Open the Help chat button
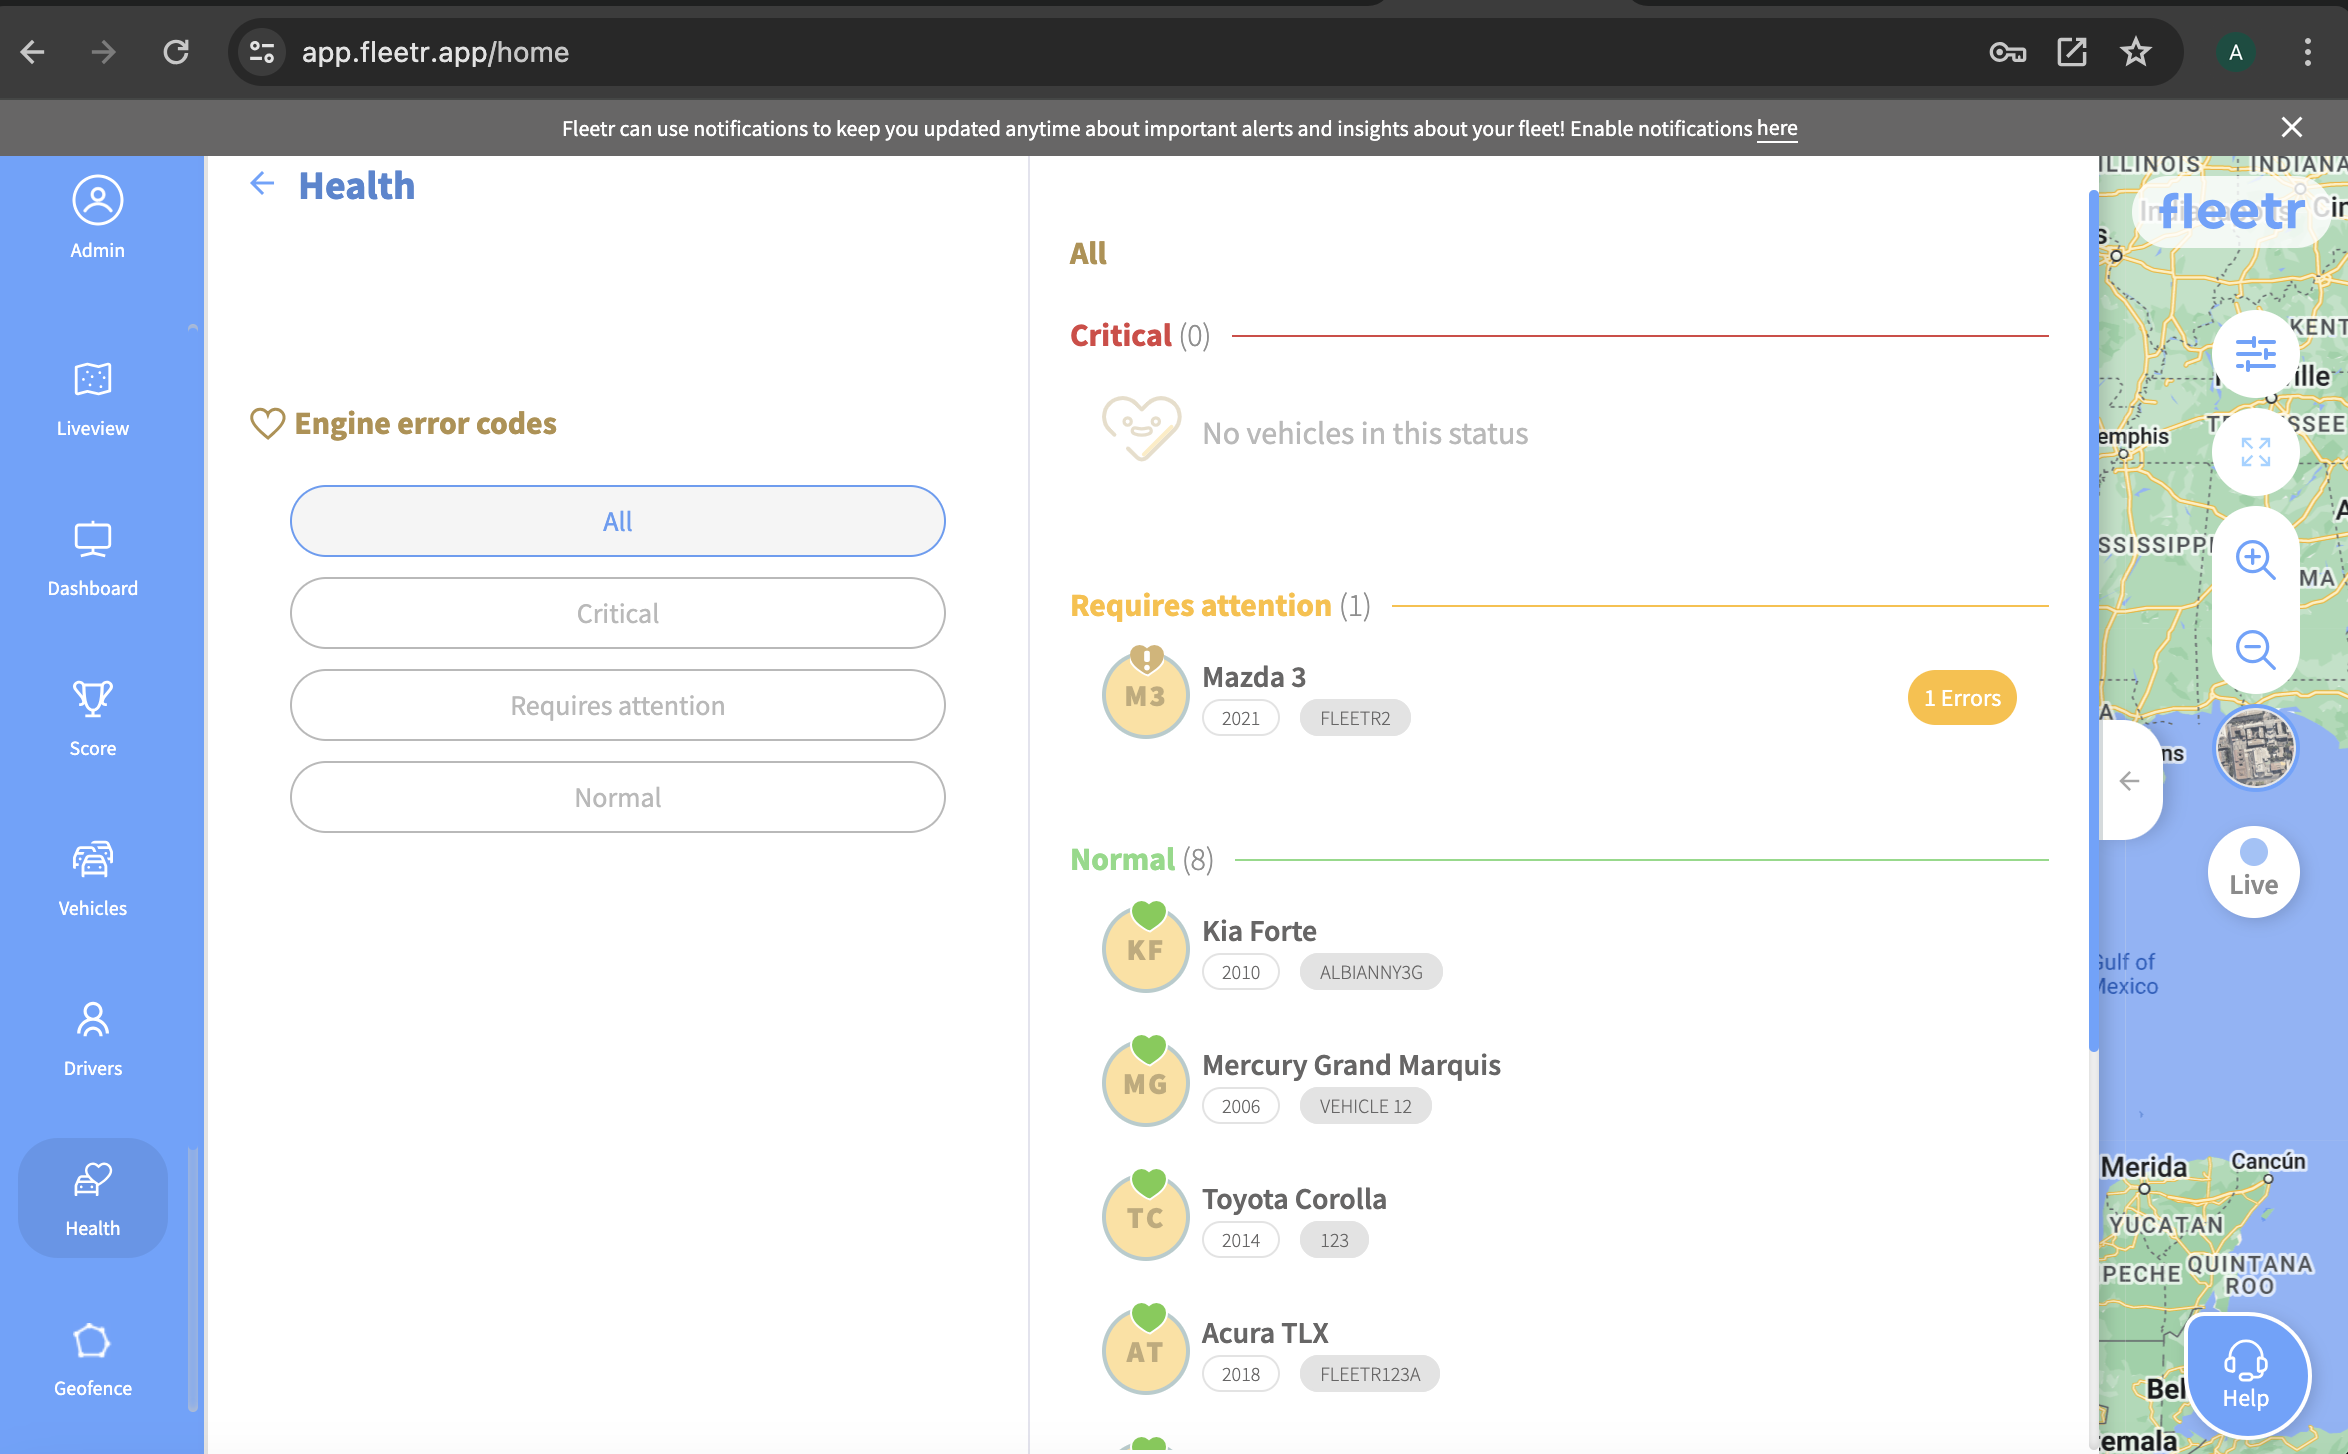 [2245, 1375]
